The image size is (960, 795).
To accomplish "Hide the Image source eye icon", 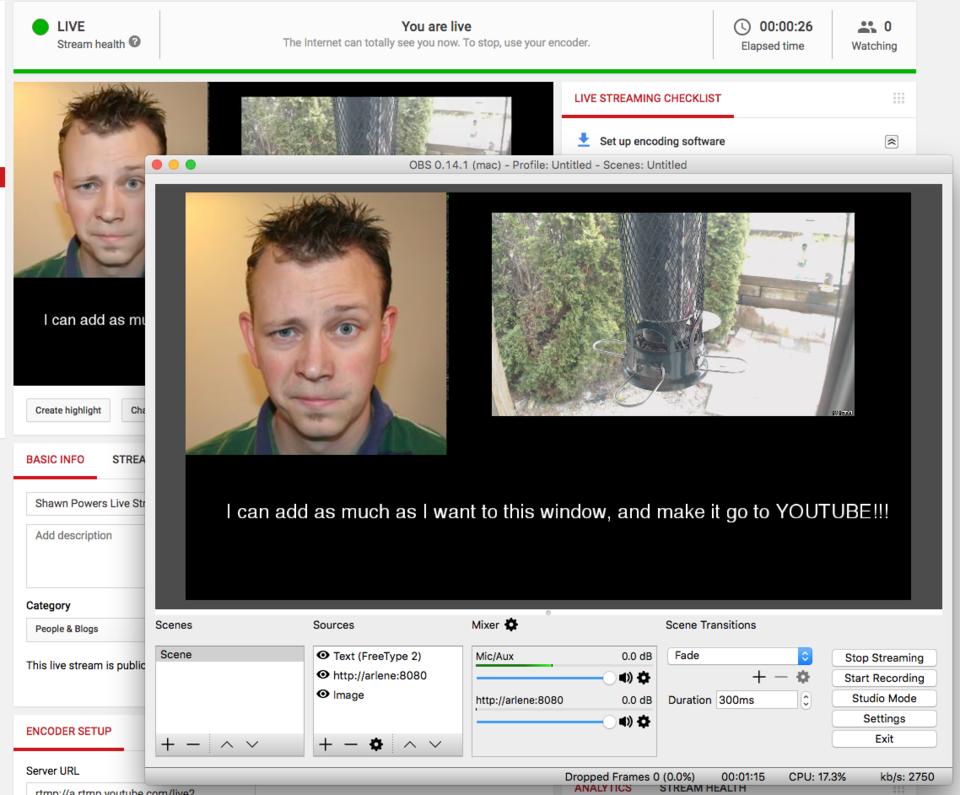I will (324, 695).
